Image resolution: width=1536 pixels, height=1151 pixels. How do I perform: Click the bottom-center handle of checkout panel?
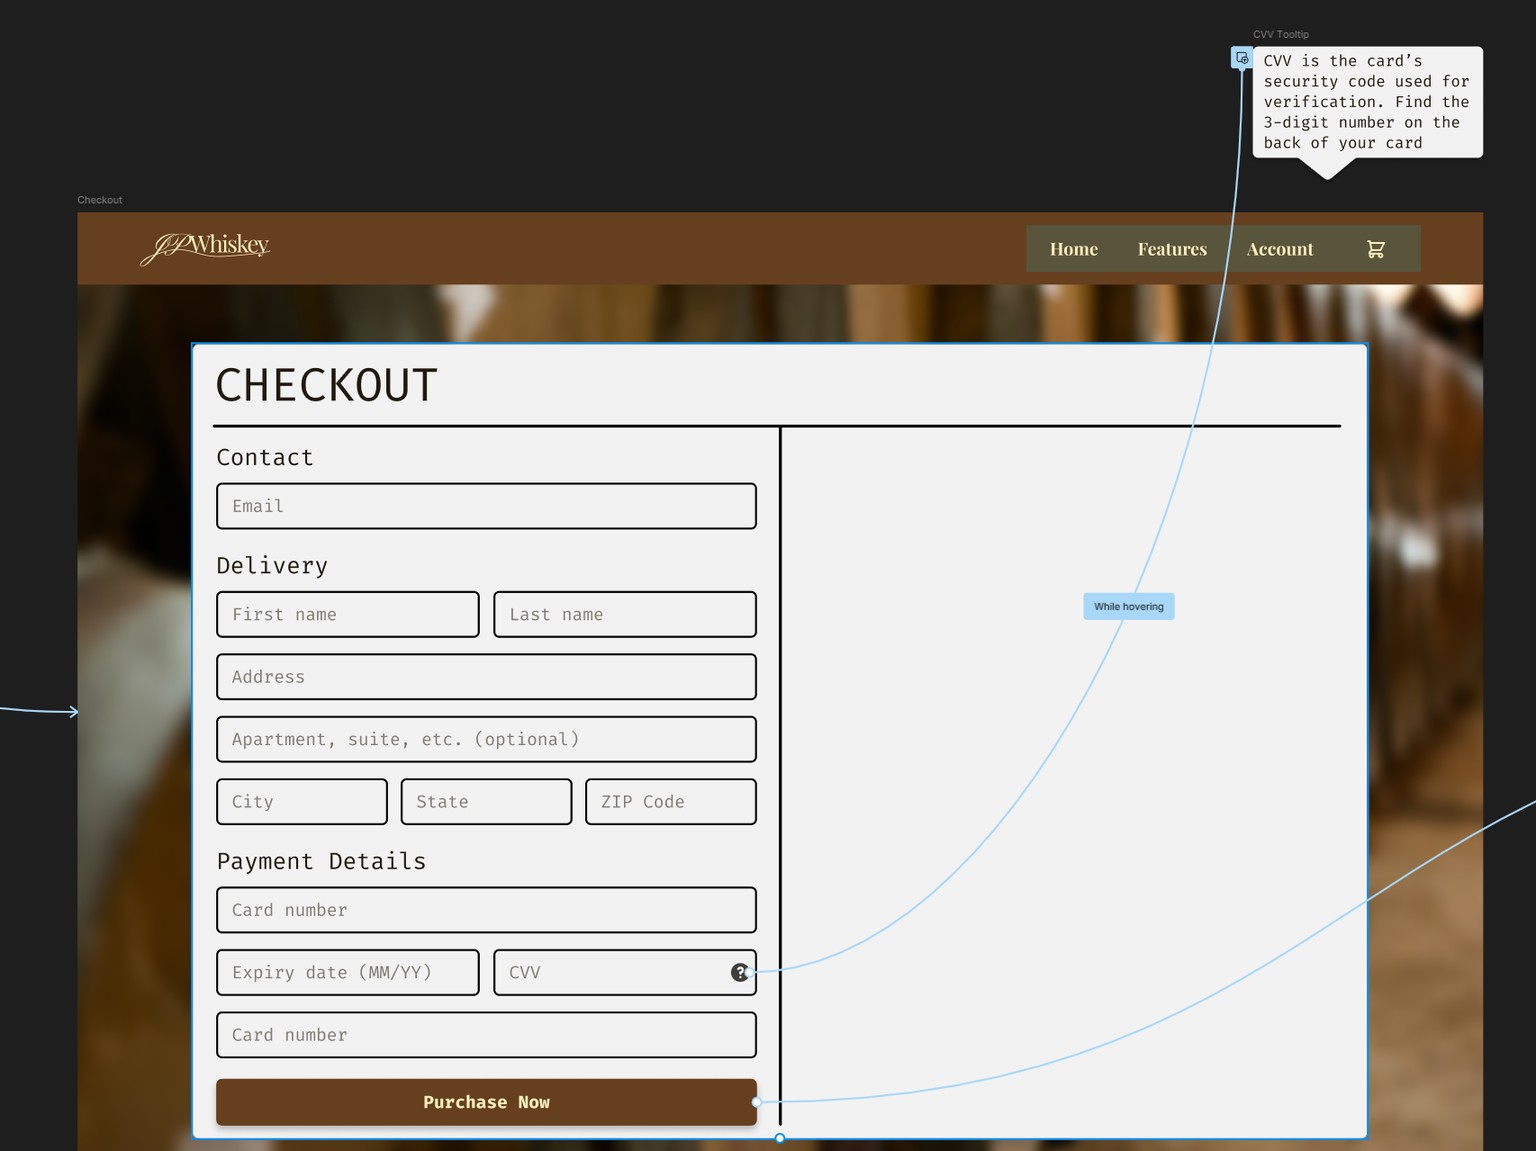pyautogui.click(x=780, y=1138)
